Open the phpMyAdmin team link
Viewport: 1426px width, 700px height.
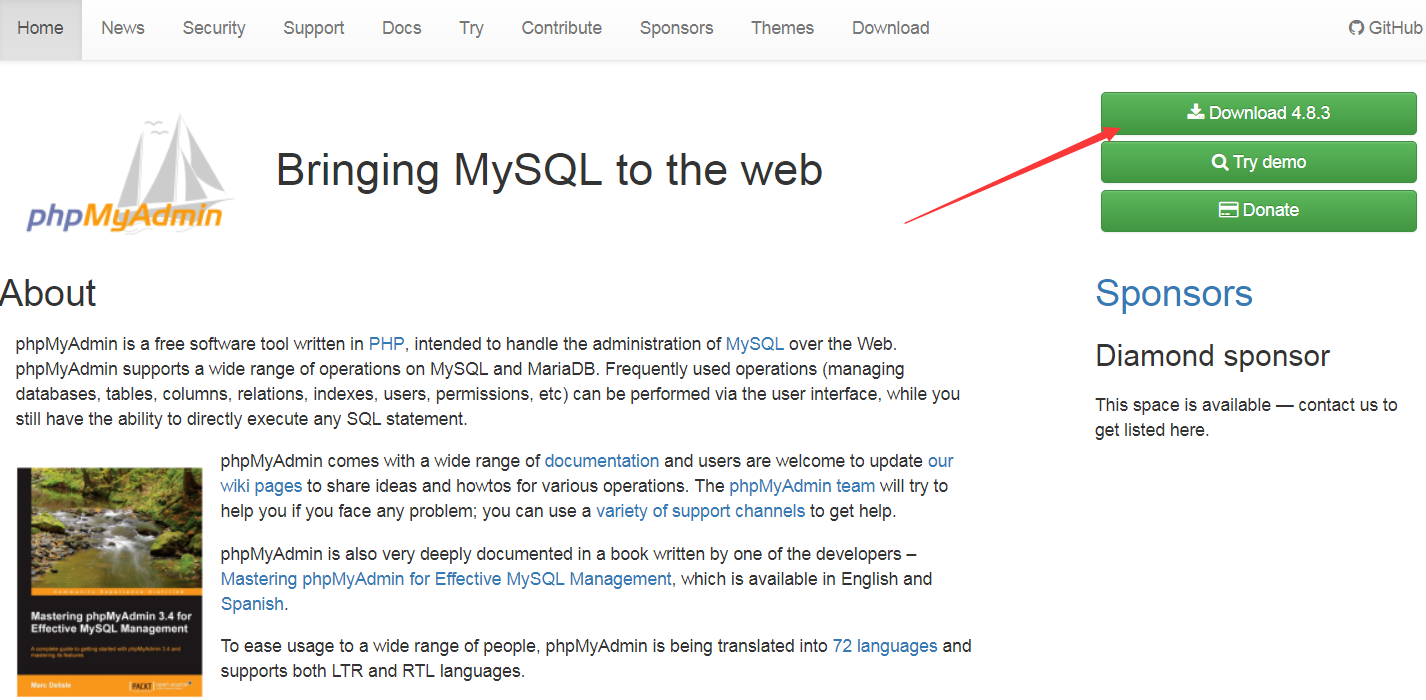802,486
